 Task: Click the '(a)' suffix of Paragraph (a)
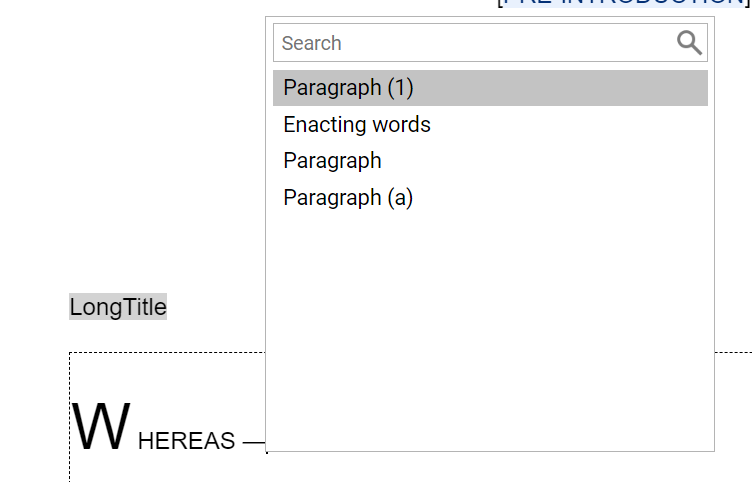tap(400, 198)
